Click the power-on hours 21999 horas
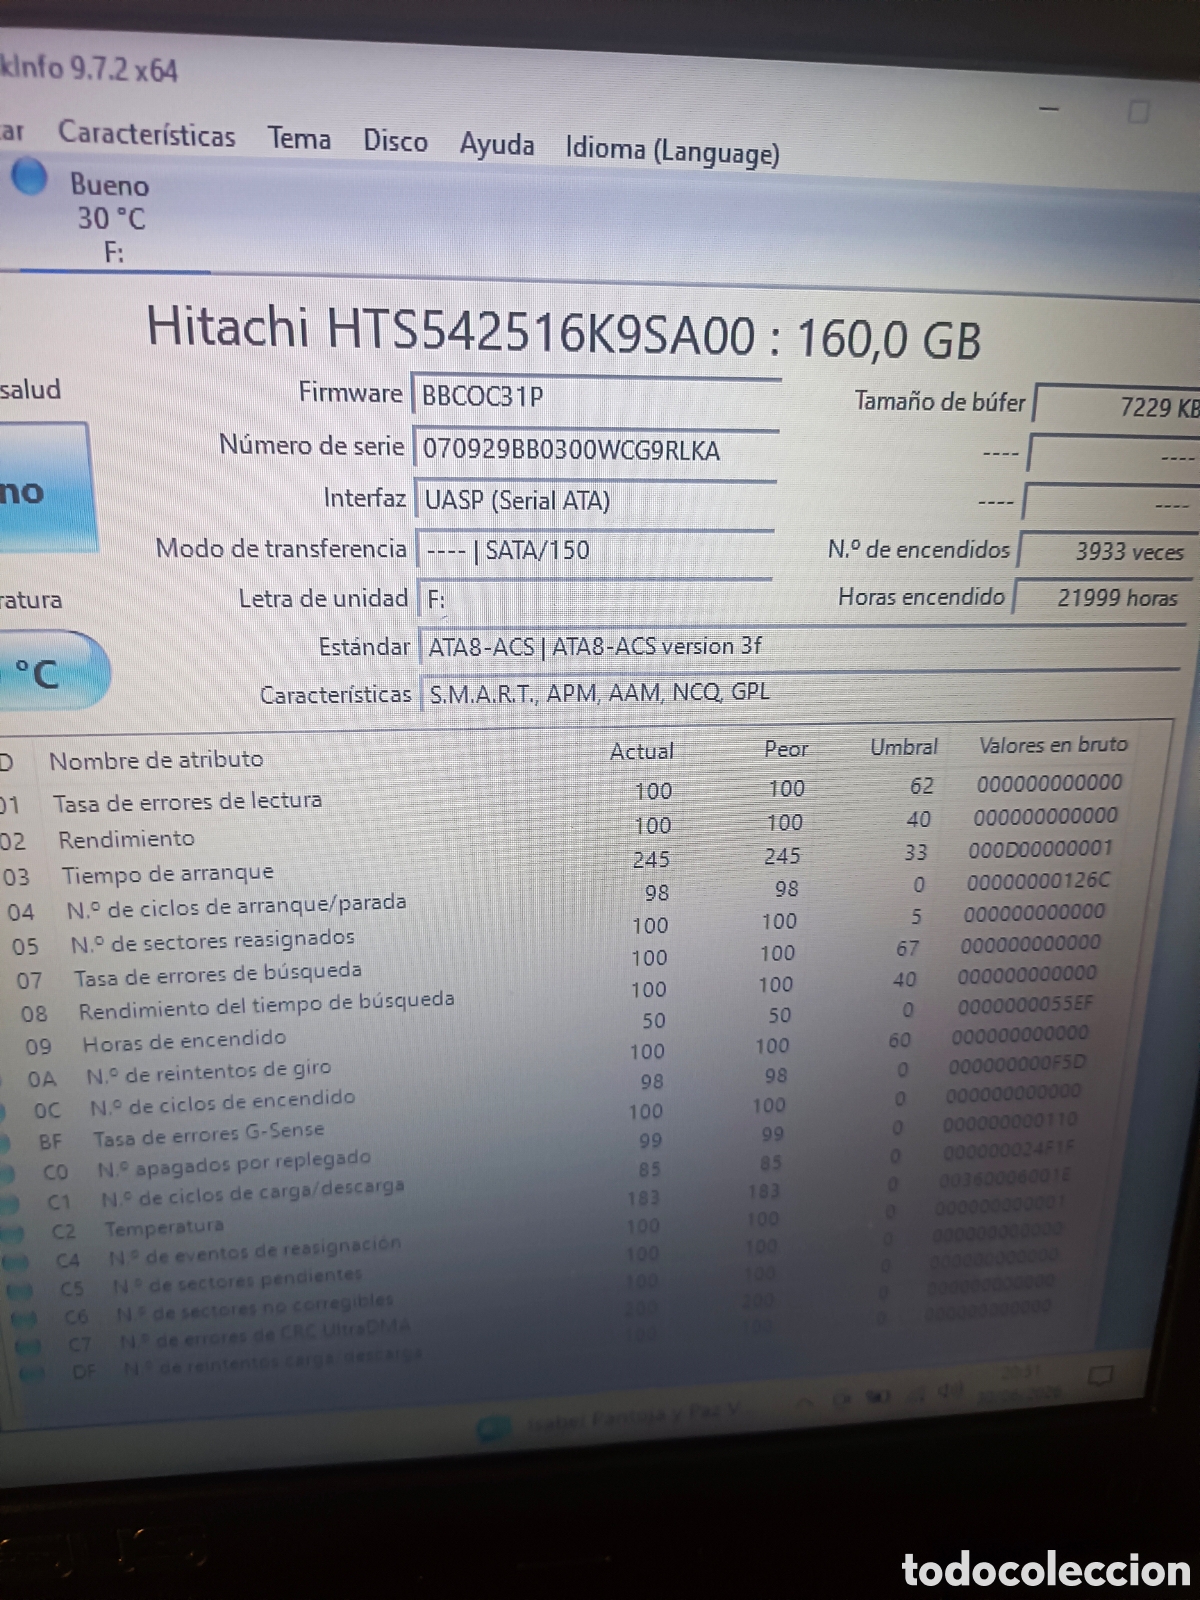Image resolution: width=1200 pixels, height=1600 pixels. pyautogui.click(x=1101, y=597)
